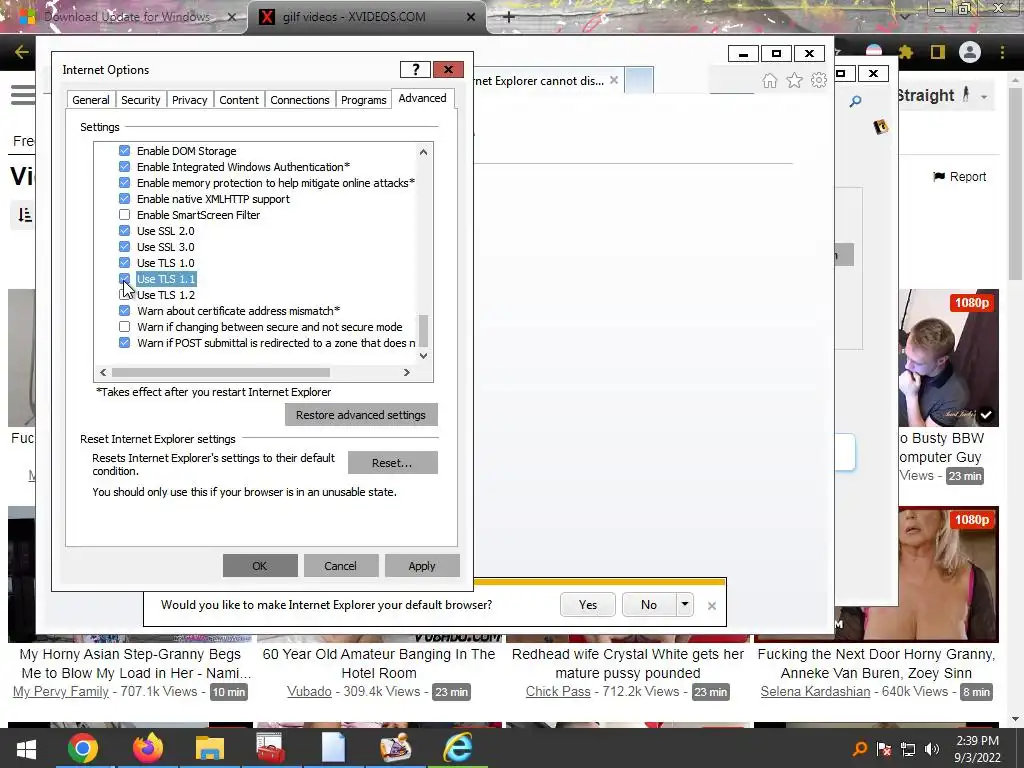Click Yes to make IE default browser
Image resolution: width=1024 pixels, height=768 pixels.
(588, 605)
